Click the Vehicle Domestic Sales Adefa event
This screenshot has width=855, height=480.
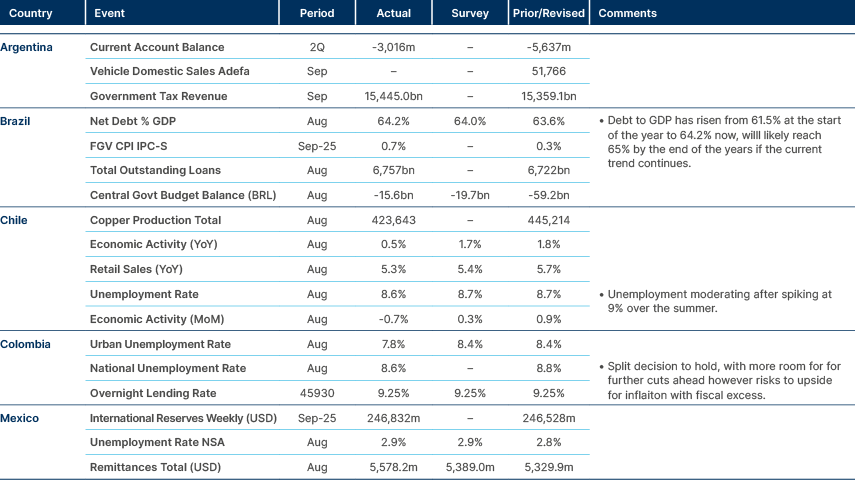170,72
